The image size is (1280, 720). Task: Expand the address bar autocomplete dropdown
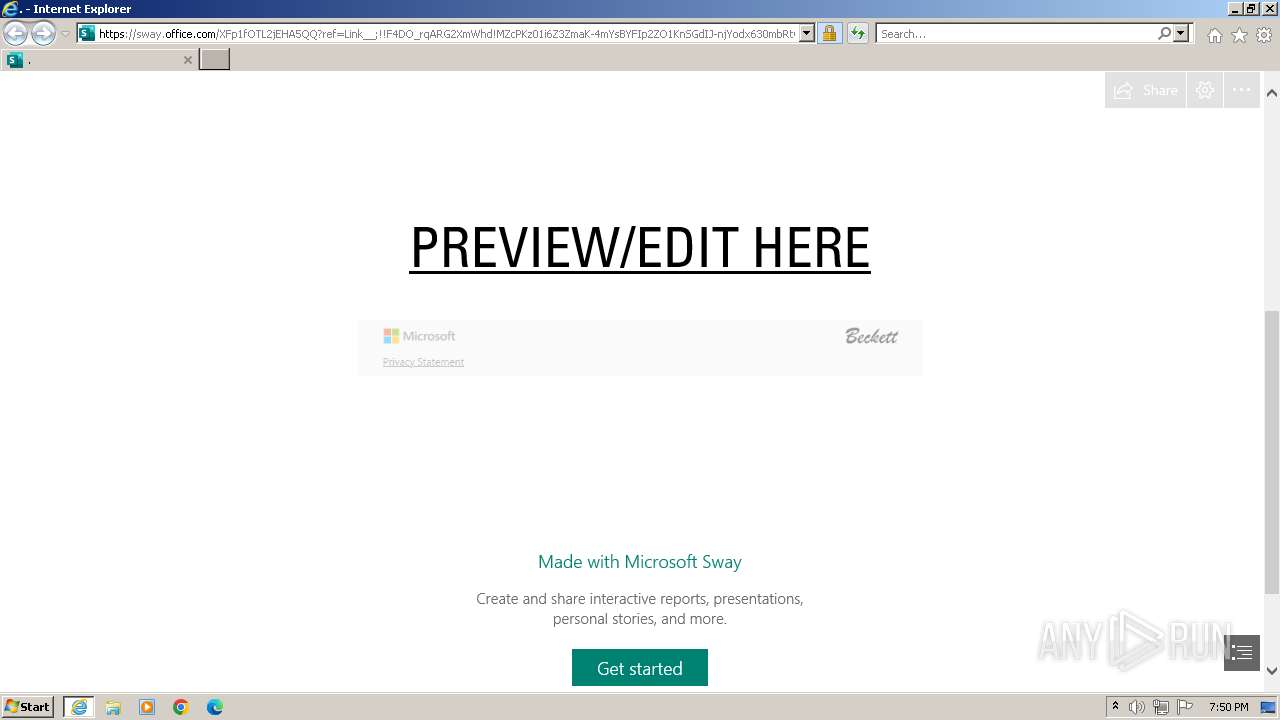click(x=807, y=34)
